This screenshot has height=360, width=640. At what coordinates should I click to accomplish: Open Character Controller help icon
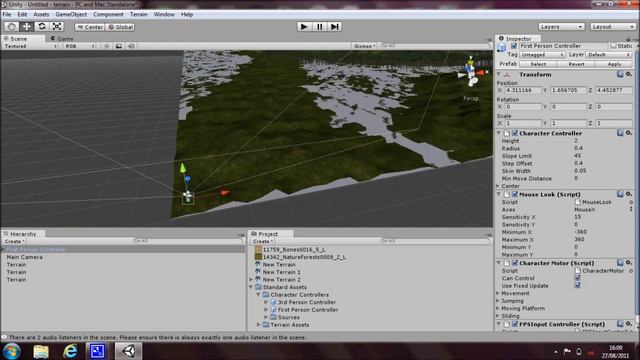(620, 133)
